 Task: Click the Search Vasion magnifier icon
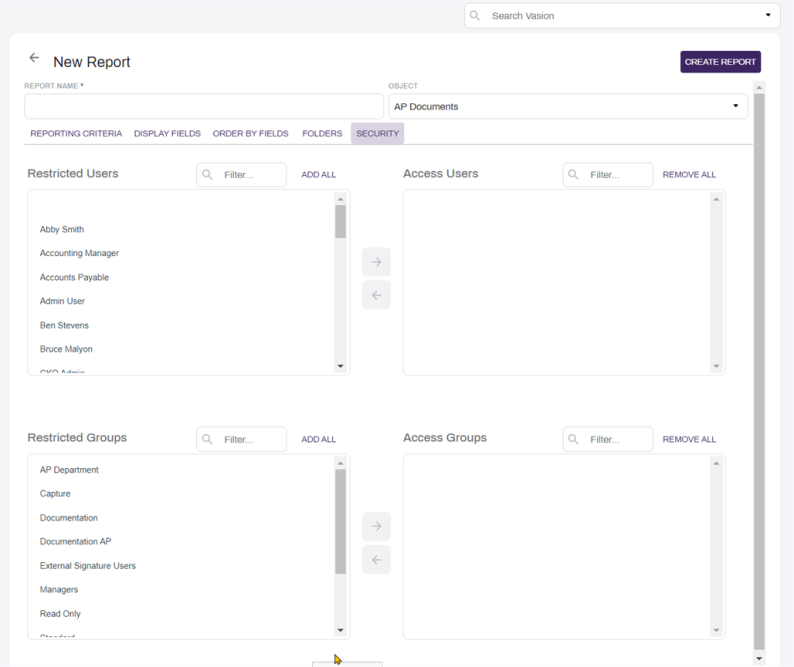coord(475,16)
